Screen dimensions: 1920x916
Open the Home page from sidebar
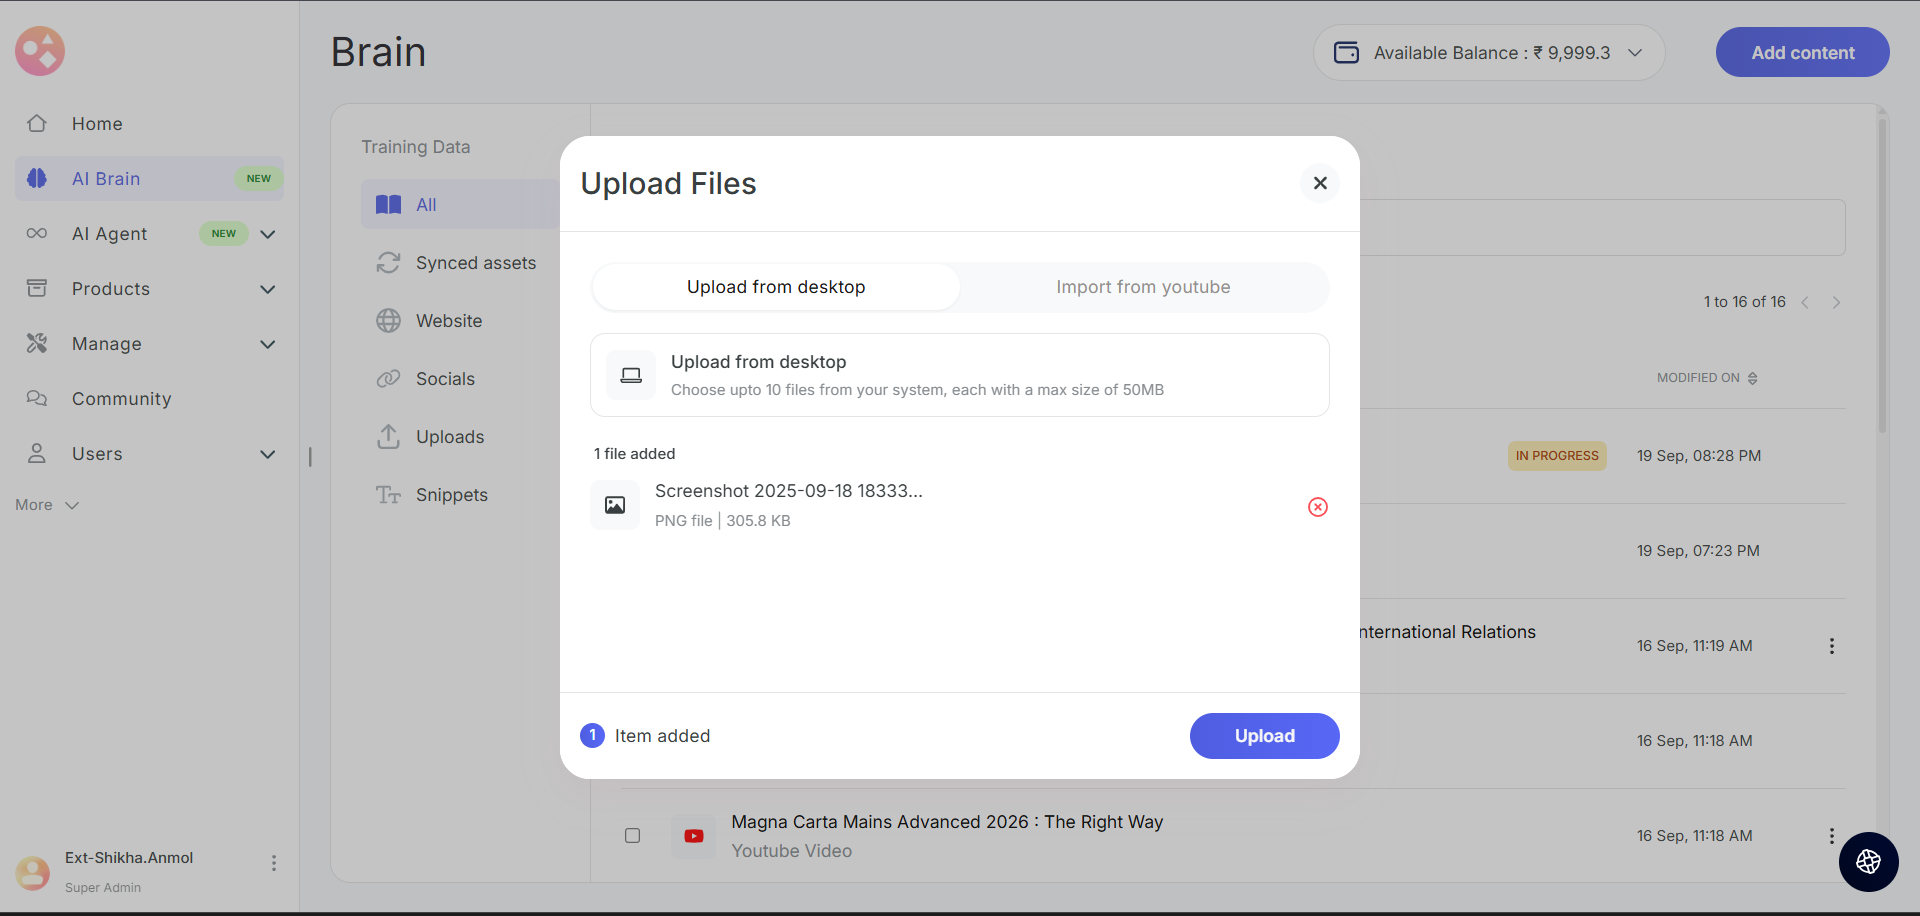click(97, 124)
